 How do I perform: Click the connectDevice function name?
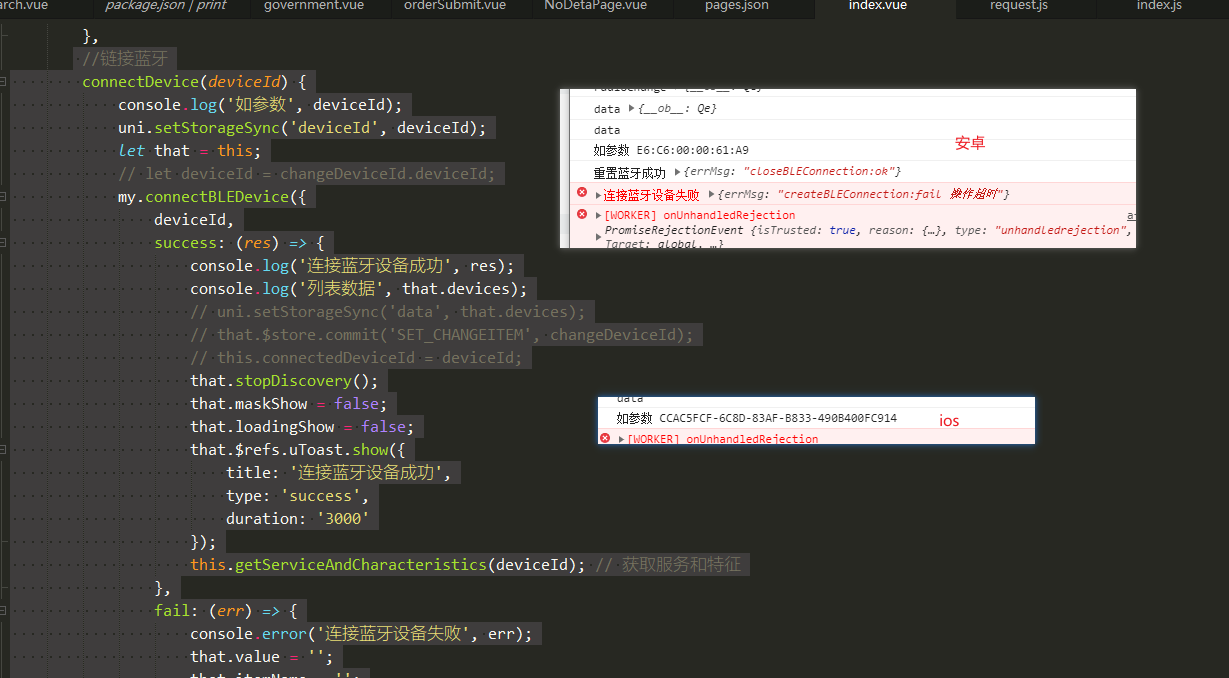point(141,82)
